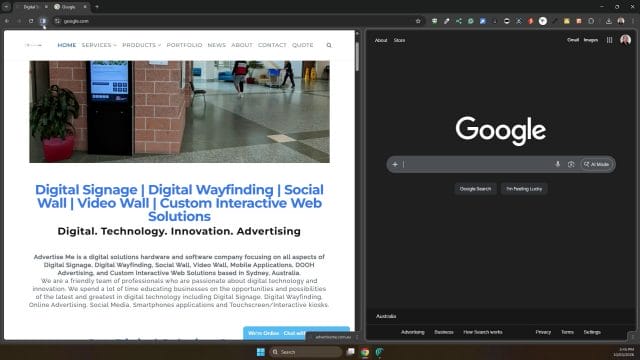
Task: Open Chrome three-dot menu
Action: tap(633, 21)
